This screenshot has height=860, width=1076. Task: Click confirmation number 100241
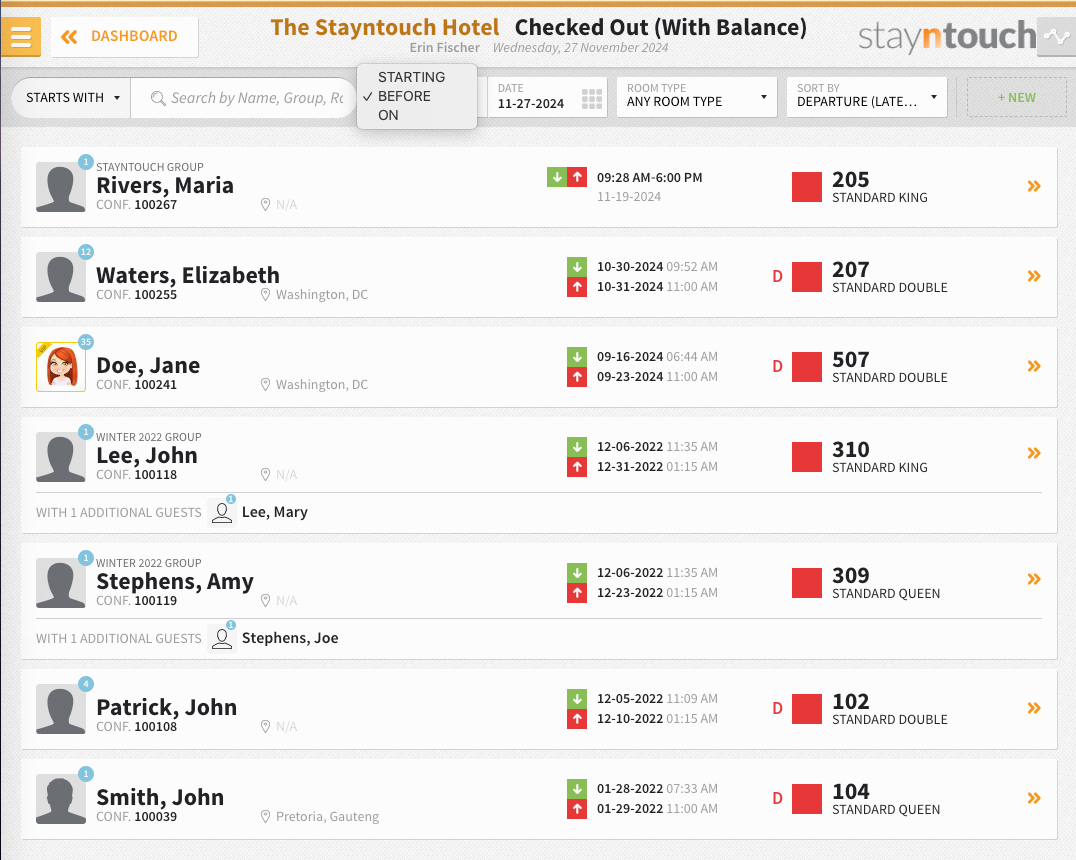[156, 384]
